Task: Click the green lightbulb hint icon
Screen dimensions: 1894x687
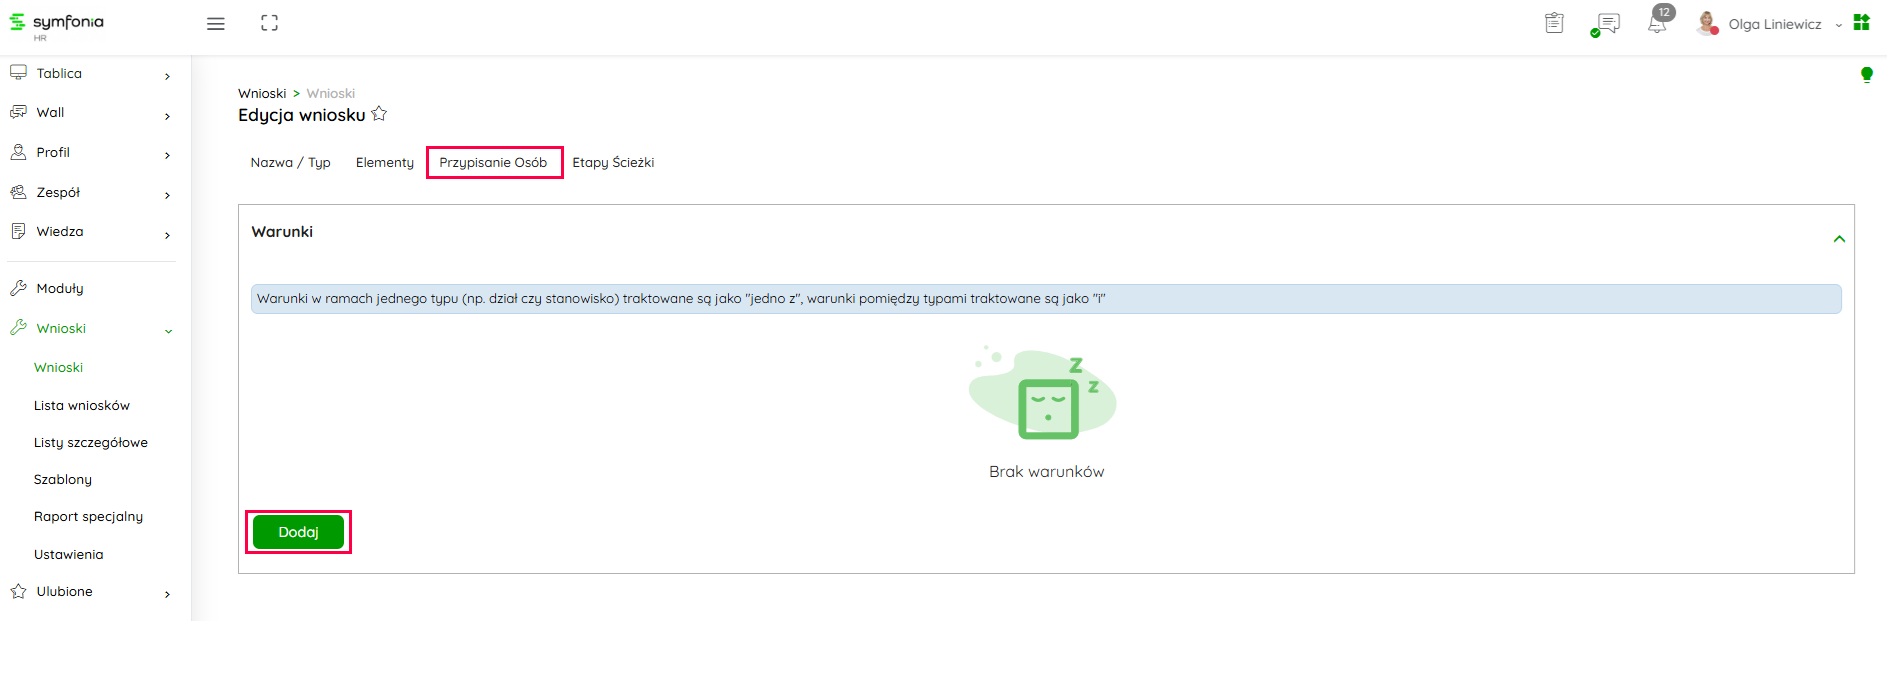Action: (x=1866, y=75)
